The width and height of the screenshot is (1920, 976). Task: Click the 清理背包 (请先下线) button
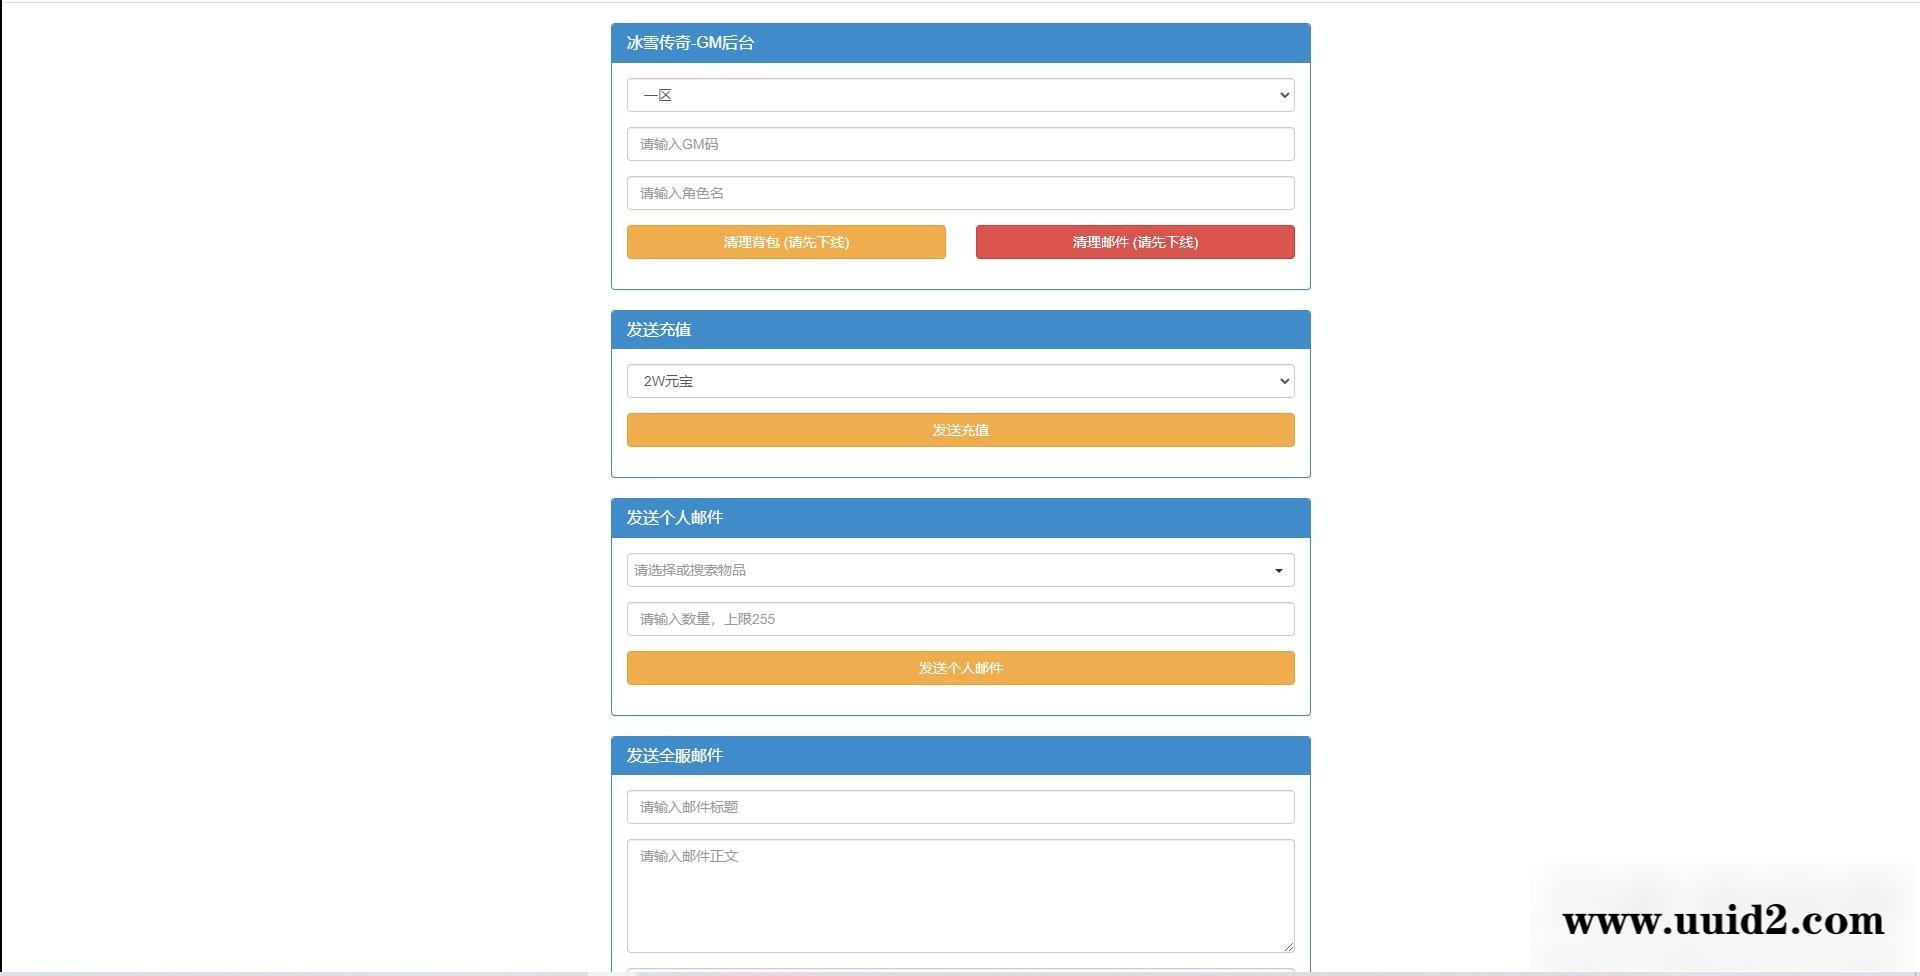786,242
